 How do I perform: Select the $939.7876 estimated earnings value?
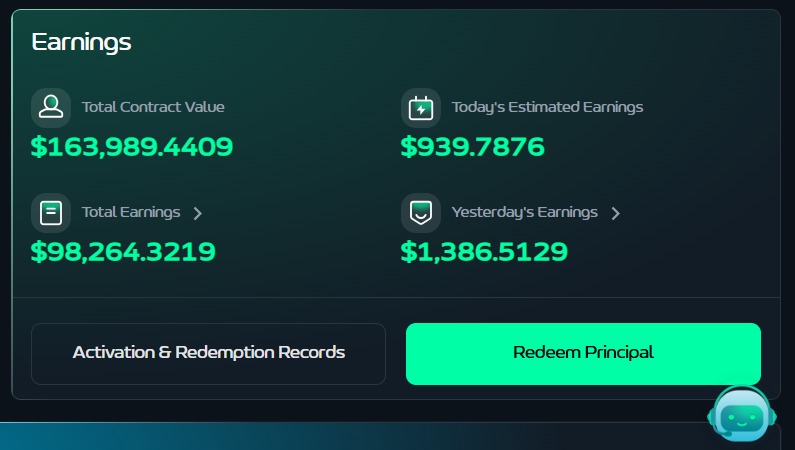coord(473,147)
